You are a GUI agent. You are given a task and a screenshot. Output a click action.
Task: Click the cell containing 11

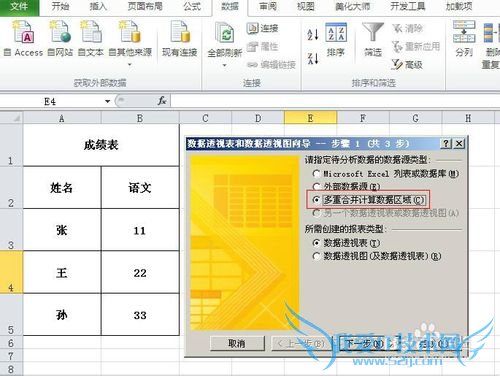140,230
